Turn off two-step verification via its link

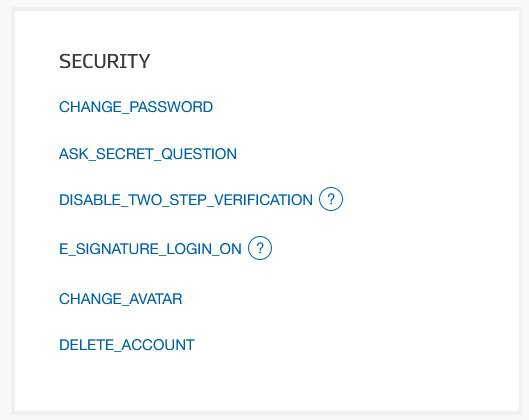pyautogui.click(x=186, y=200)
